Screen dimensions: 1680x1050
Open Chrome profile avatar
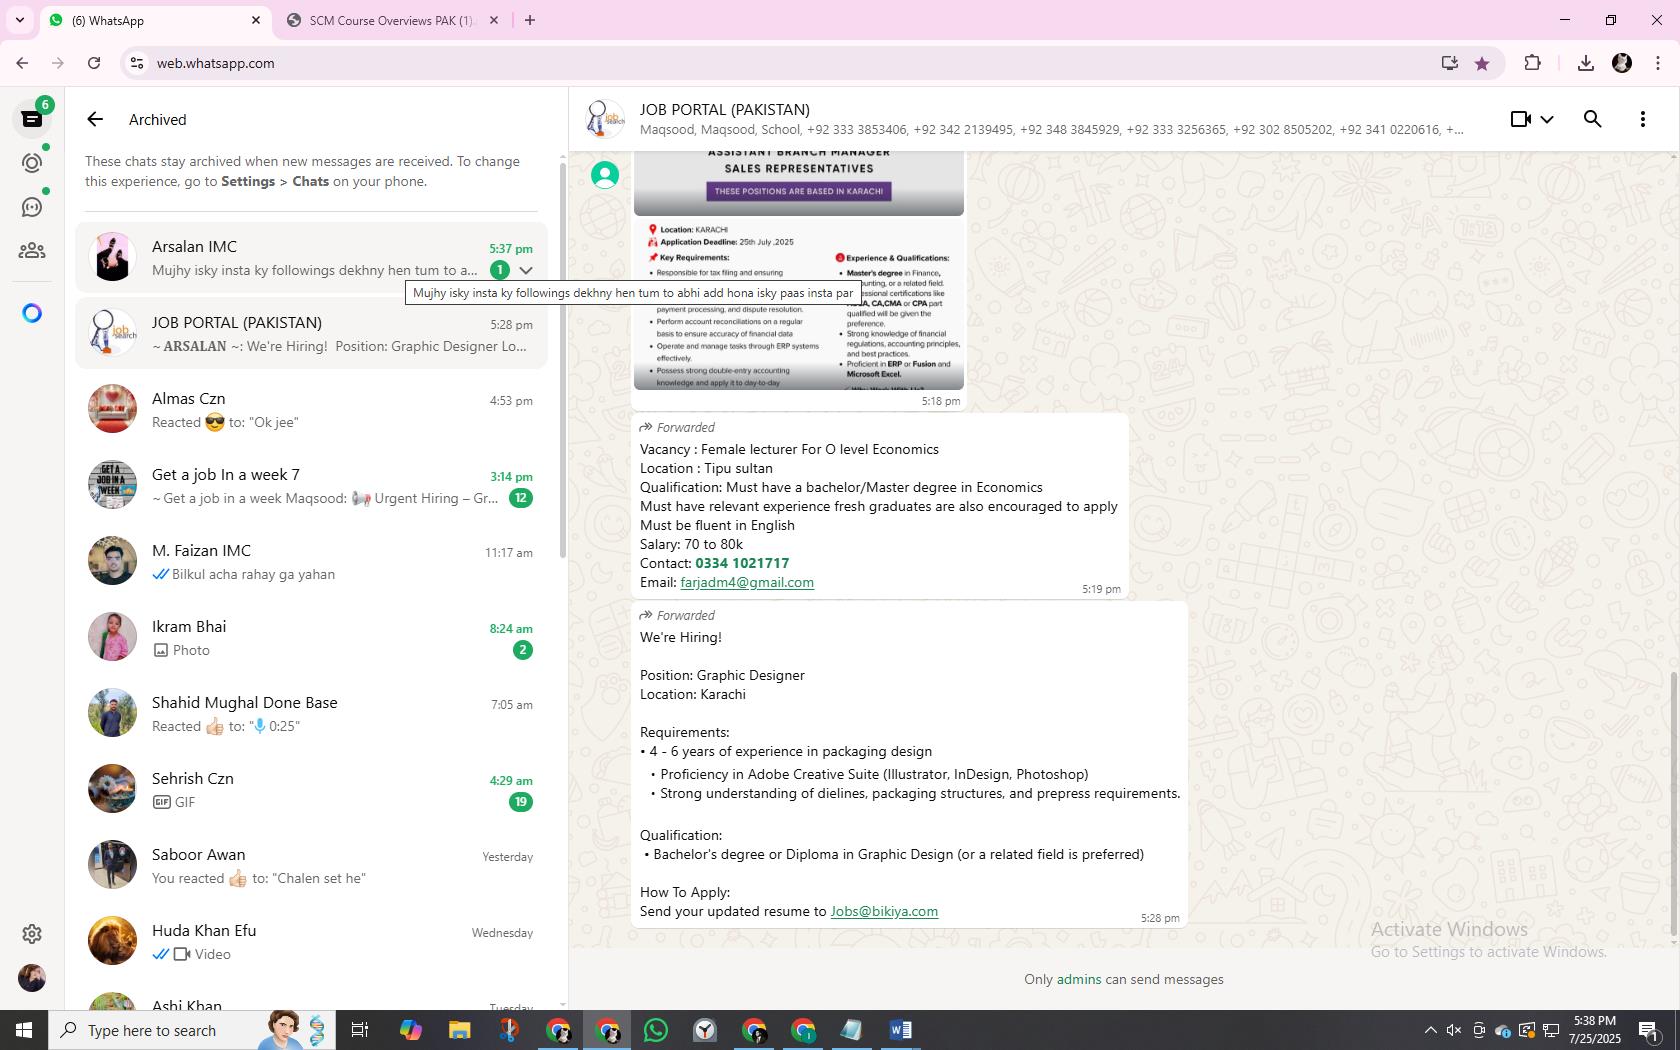[x=1622, y=63]
